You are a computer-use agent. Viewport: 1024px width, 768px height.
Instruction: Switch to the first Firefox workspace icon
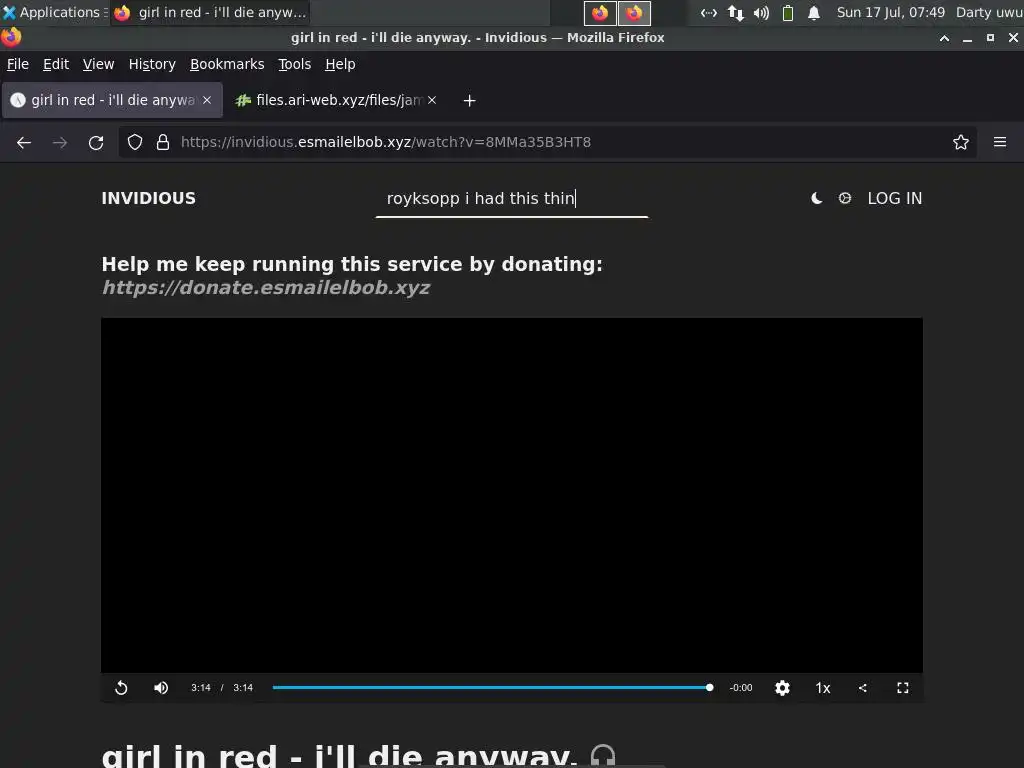pos(600,12)
